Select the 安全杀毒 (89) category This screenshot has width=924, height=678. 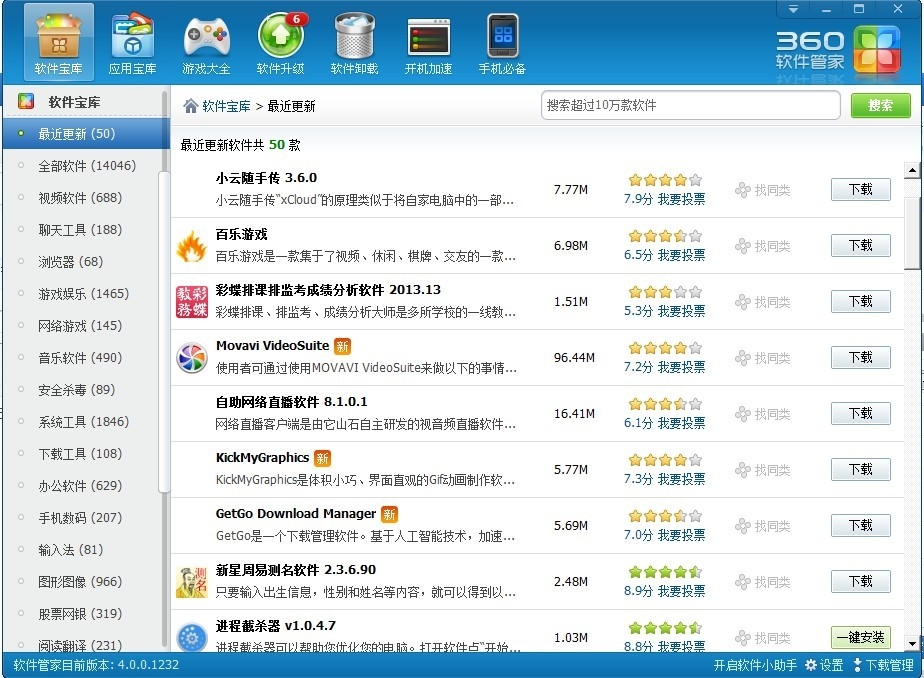pyautogui.click(x=76, y=390)
